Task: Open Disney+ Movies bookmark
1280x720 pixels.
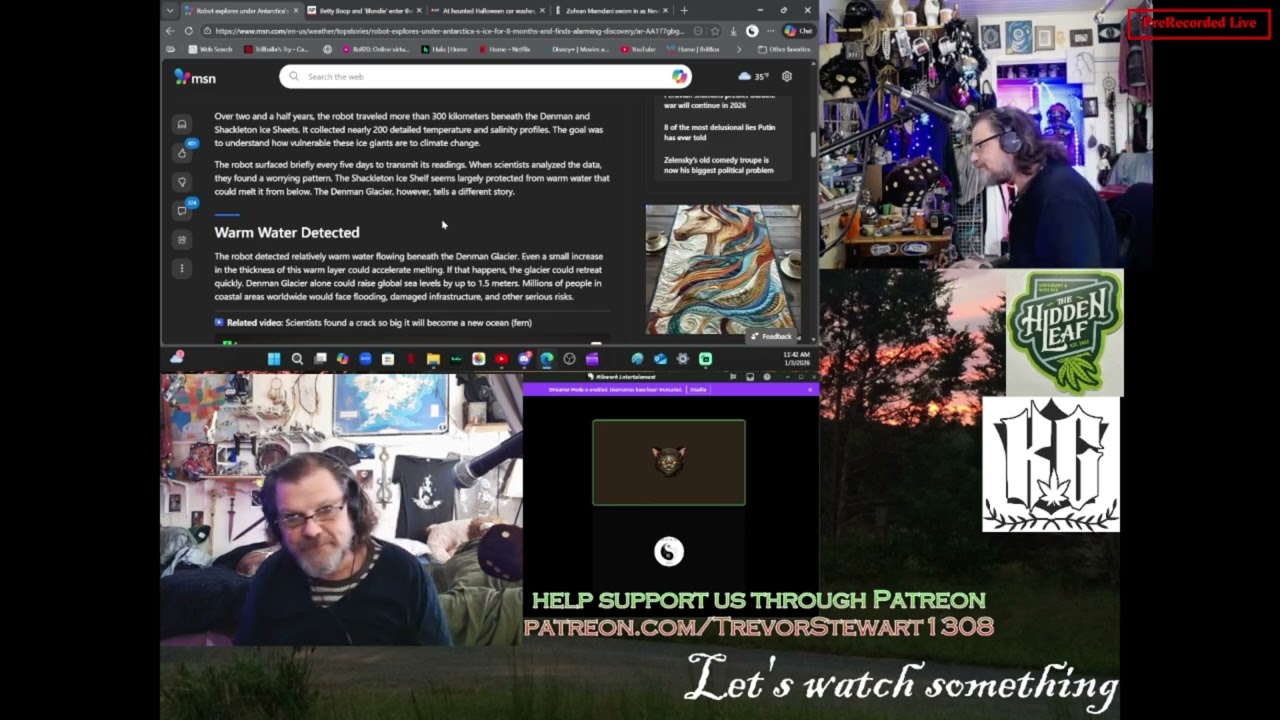Action: pos(576,49)
